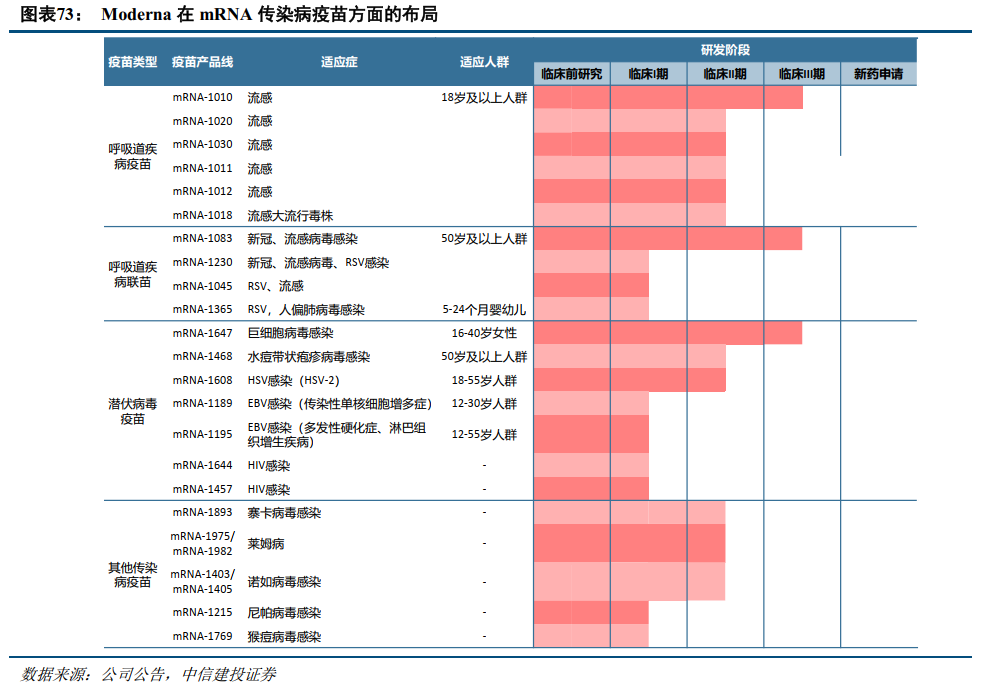Click 'HIV感染' in the mRNA-1644 row
This screenshot has height=690, width=984.
tap(269, 466)
